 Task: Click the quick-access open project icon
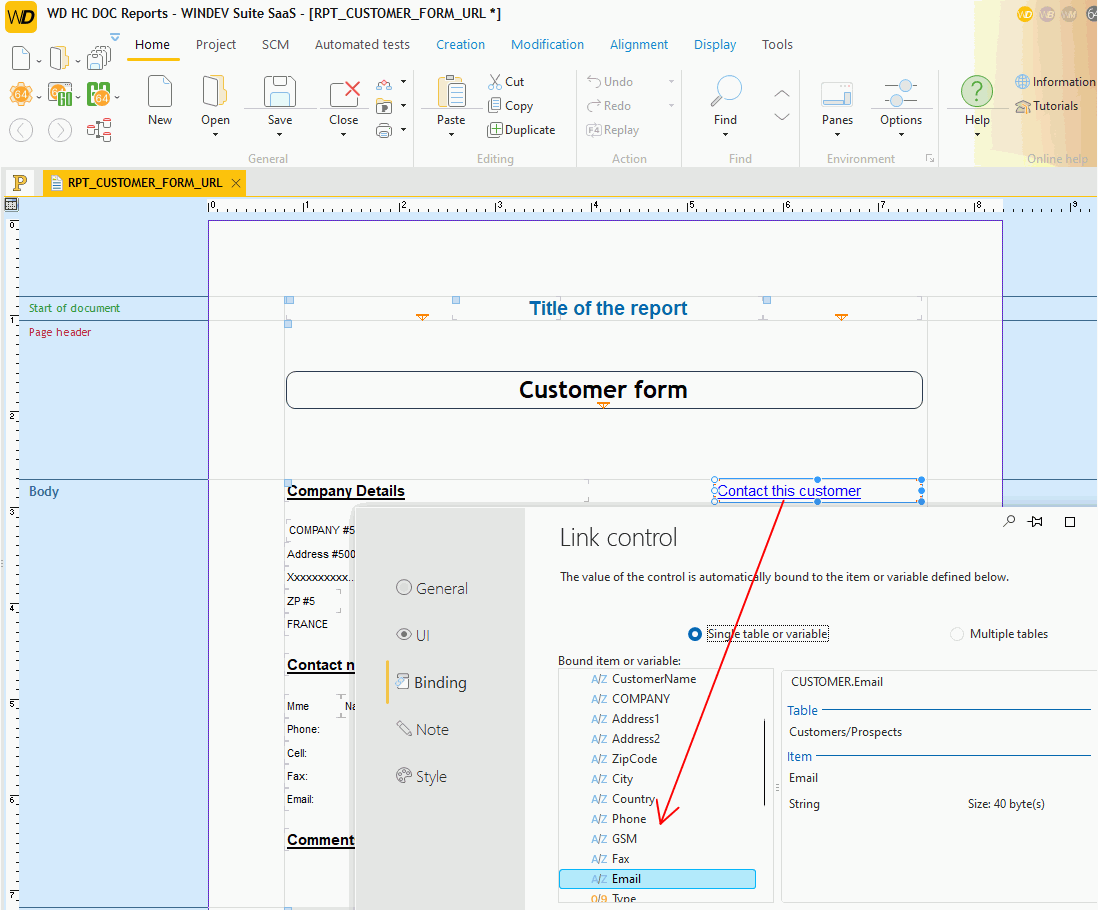point(59,58)
